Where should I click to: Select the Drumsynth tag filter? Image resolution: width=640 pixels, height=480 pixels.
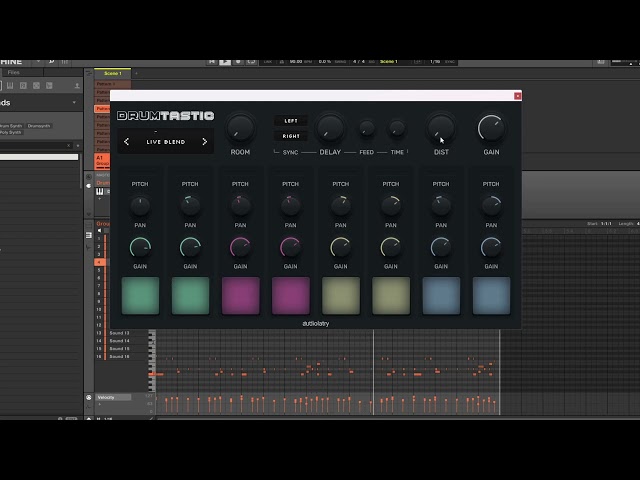[39, 126]
